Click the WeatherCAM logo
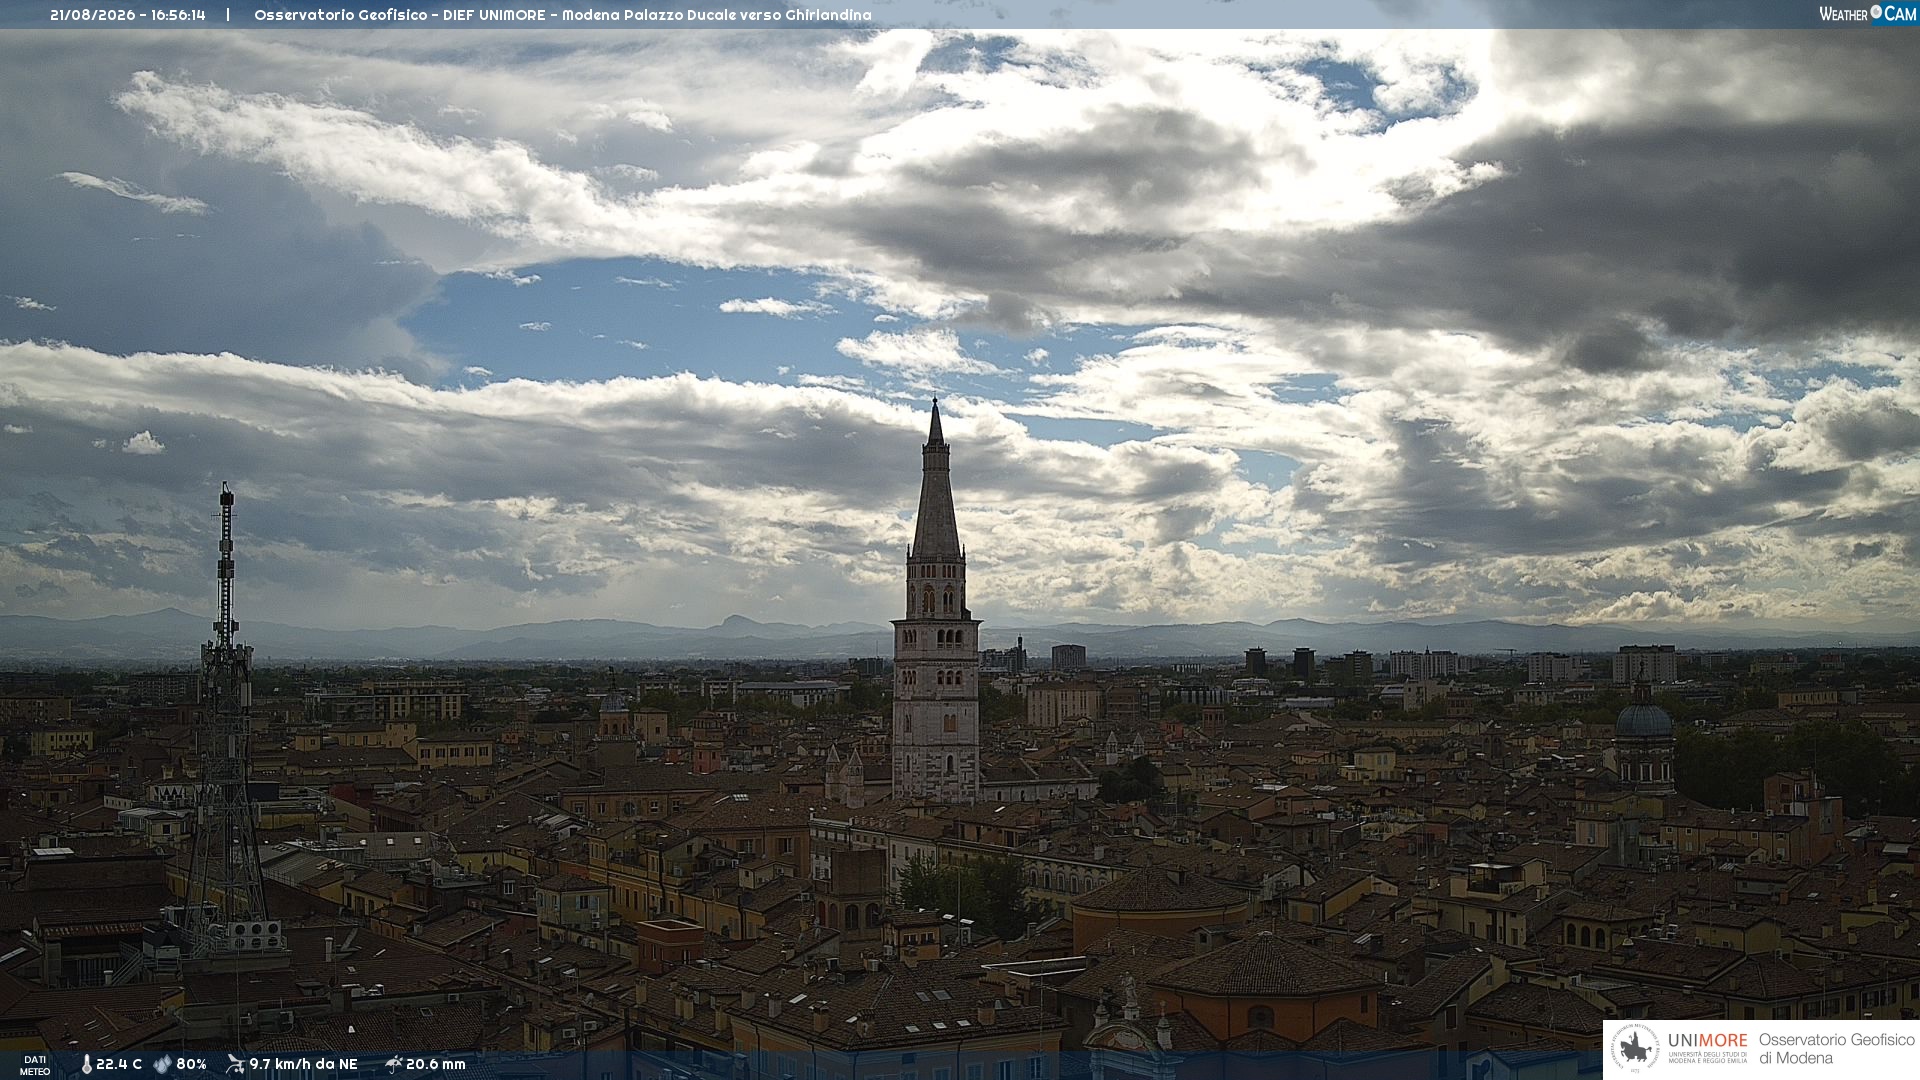 (1867, 14)
